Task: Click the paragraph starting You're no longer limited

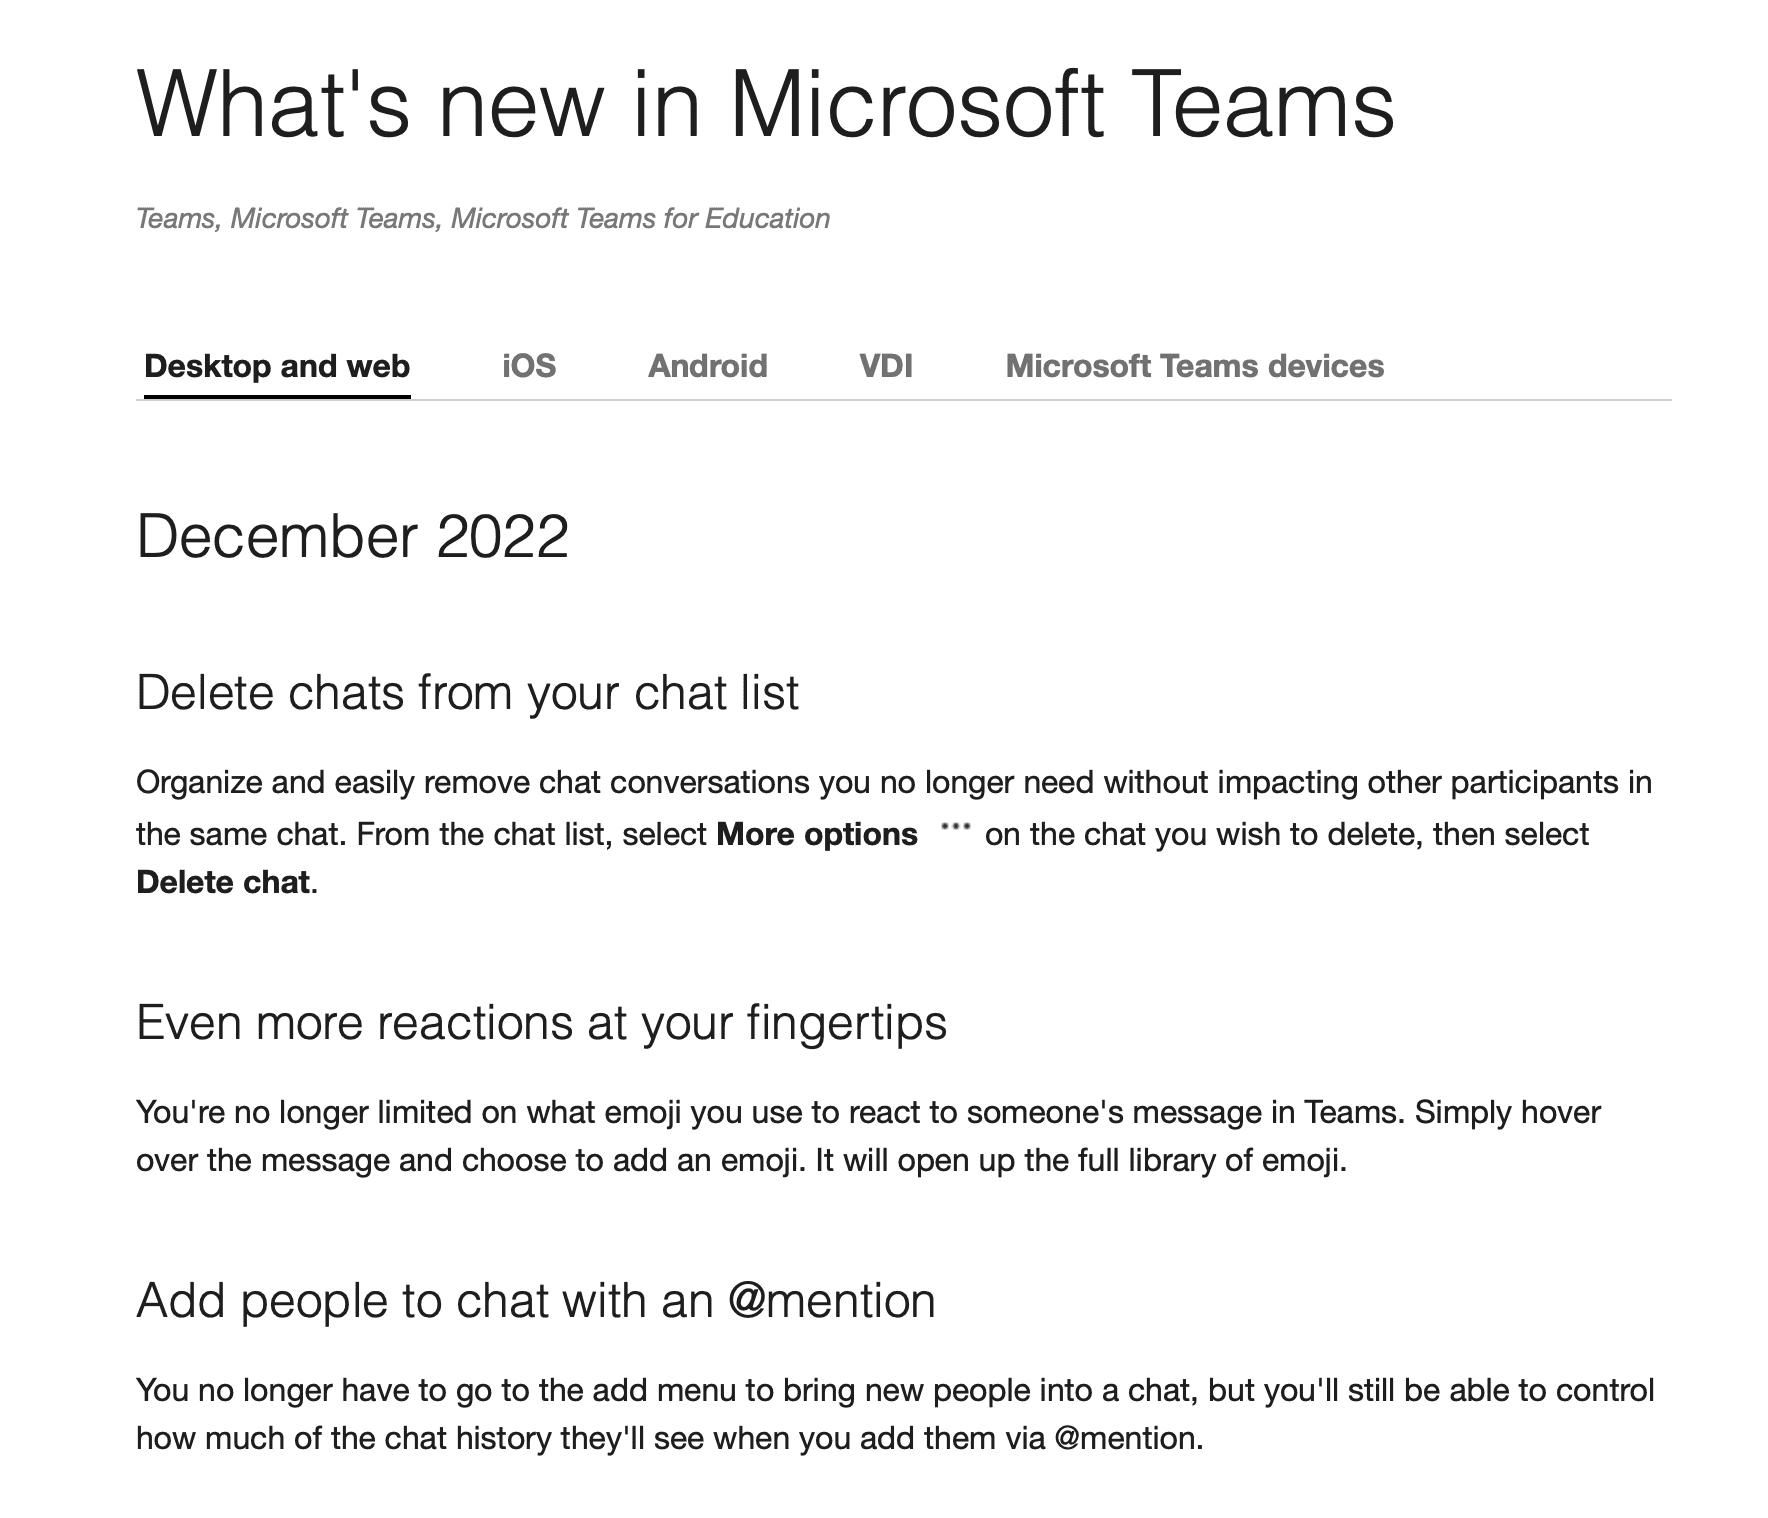Action: [868, 1136]
